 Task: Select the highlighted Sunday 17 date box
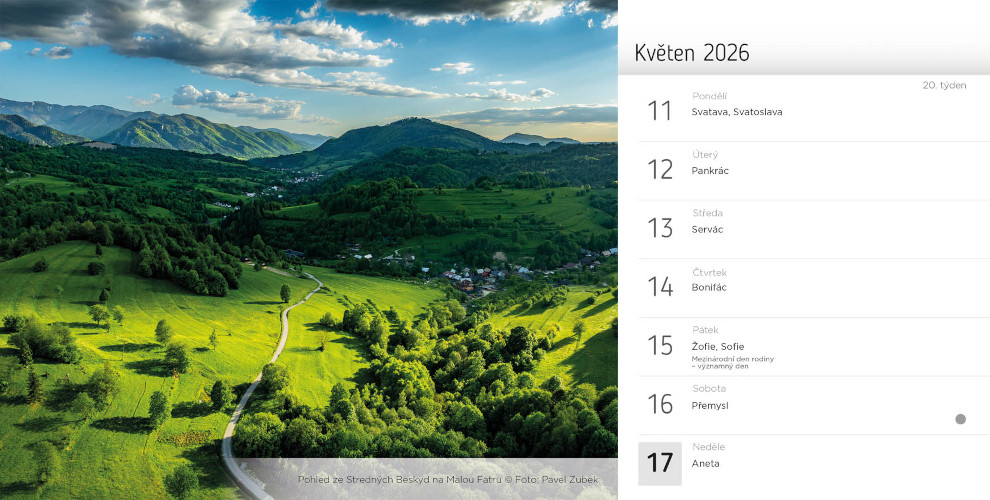(x=660, y=463)
